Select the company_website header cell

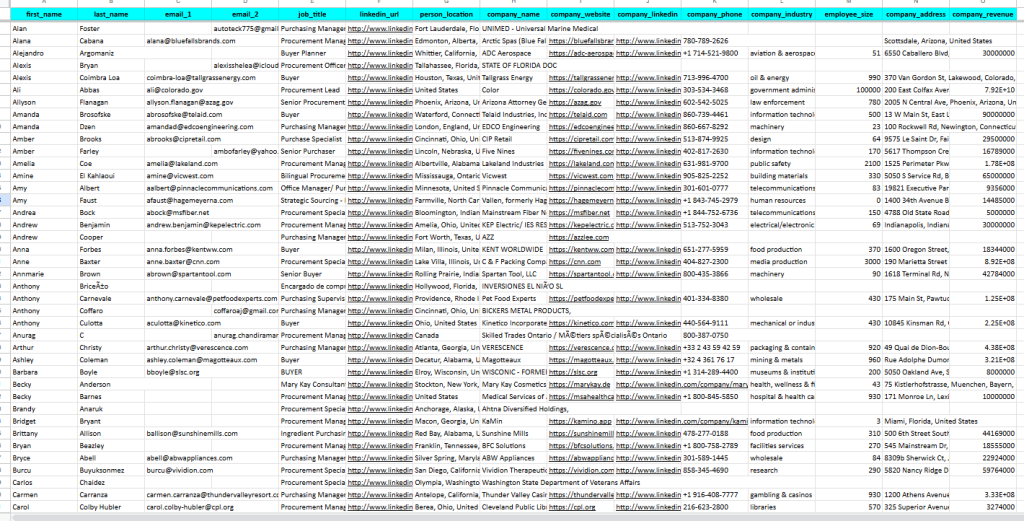click(581, 14)
